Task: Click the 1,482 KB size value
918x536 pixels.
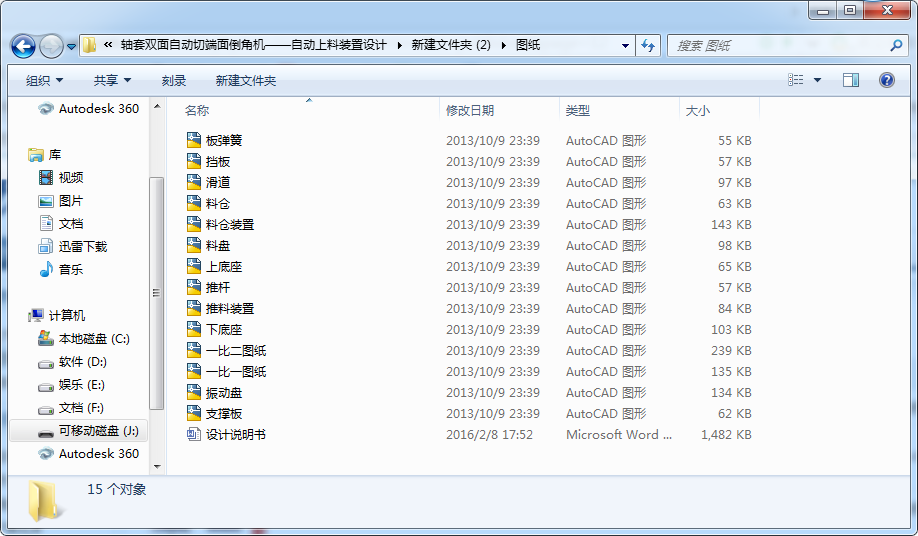Action: click(x=726, y=434)
